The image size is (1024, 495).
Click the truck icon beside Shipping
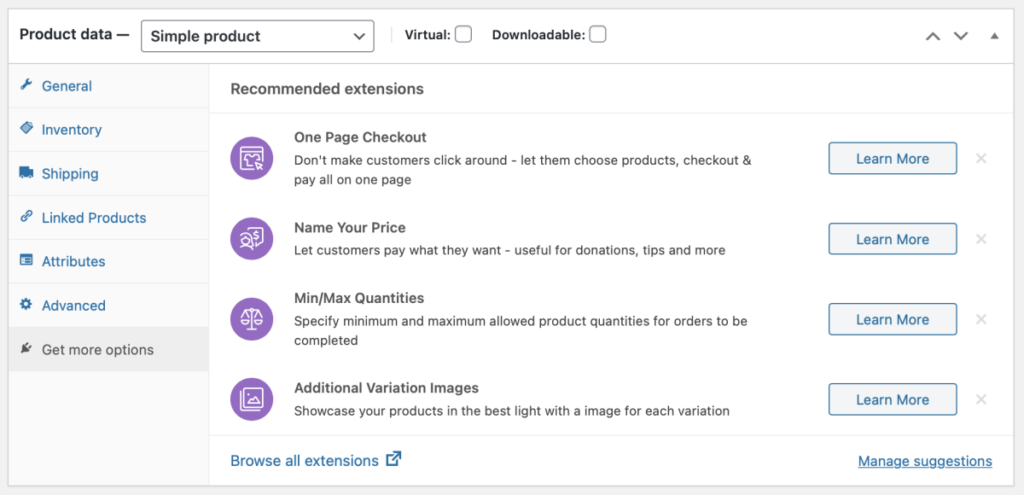click(x=26, y=172)
